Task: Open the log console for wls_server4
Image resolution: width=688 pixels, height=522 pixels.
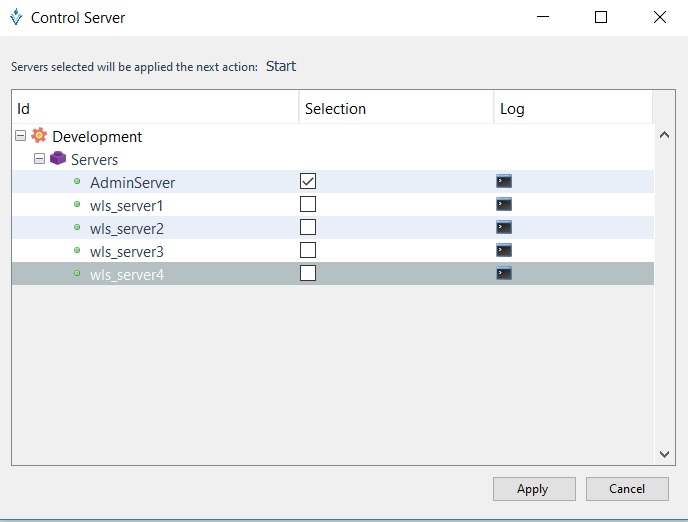Action: tap(504, 273)
